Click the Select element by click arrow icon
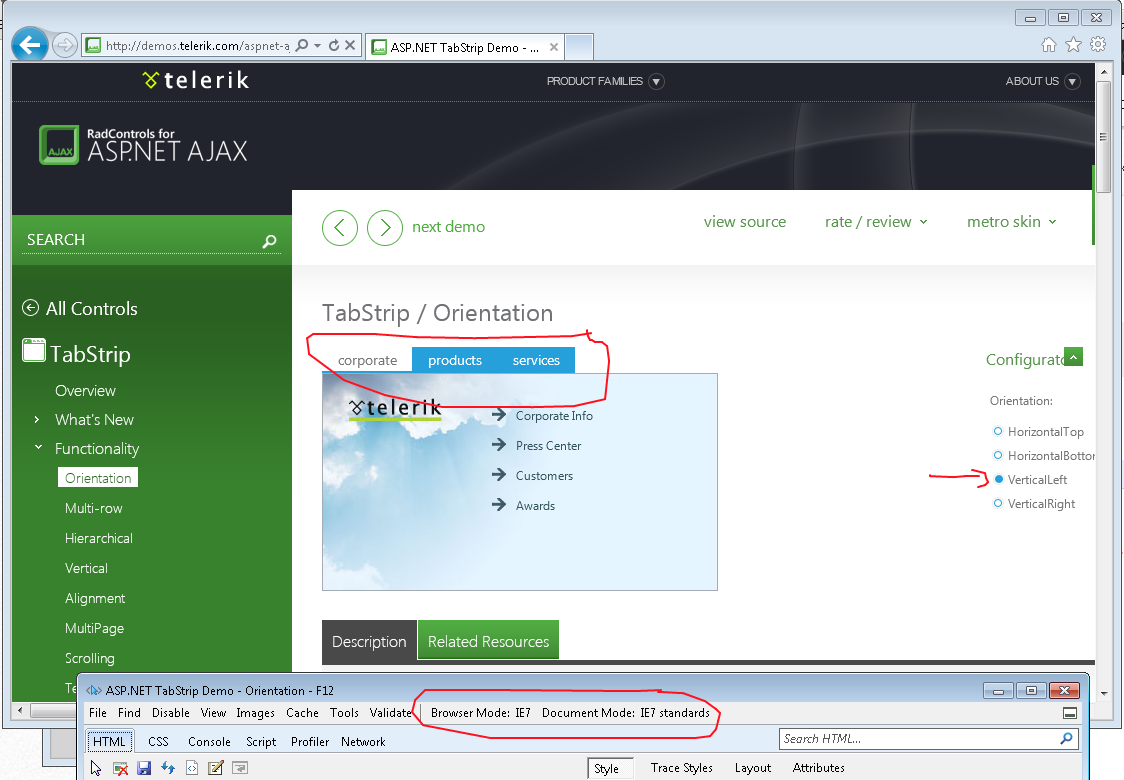Viewport: 1124px width, 780px height. (96, 769)
